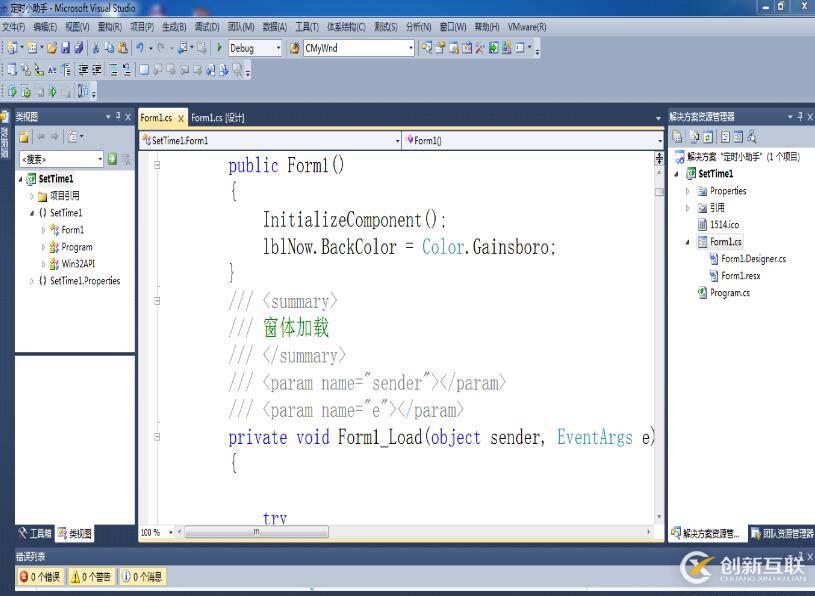Toggle the 0 个消息 messages filter
The height and width of the screenshot is (596, 815).
142,576
